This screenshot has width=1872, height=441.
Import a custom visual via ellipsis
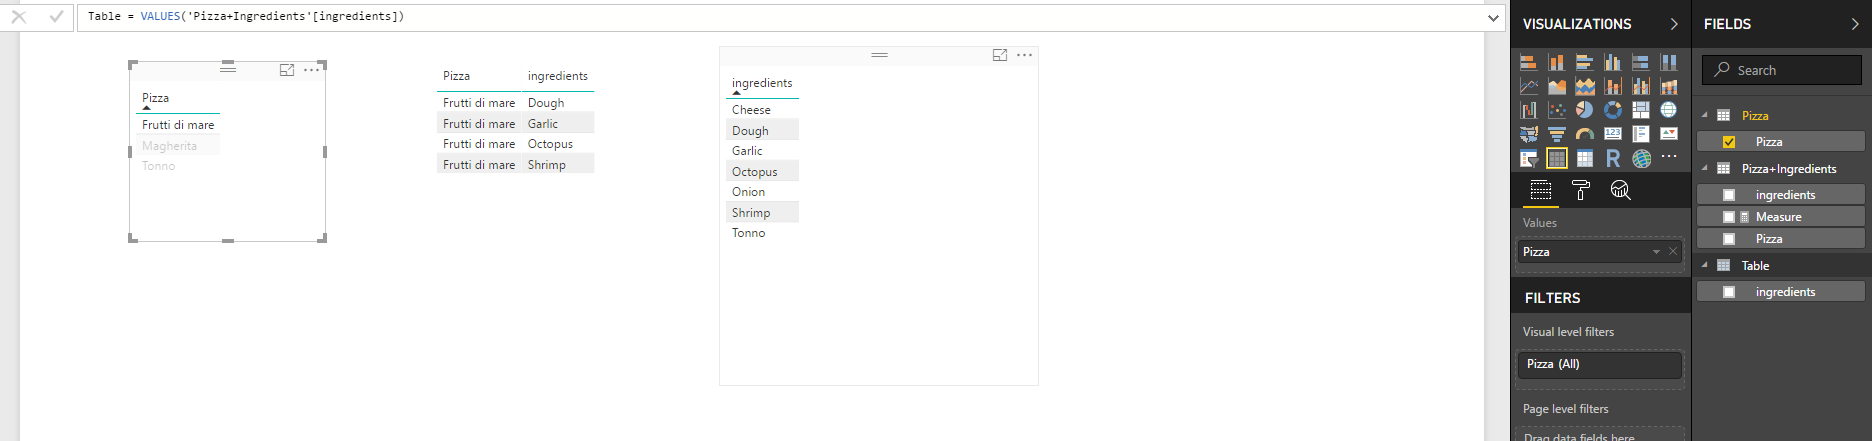(x=1669, y=156)
